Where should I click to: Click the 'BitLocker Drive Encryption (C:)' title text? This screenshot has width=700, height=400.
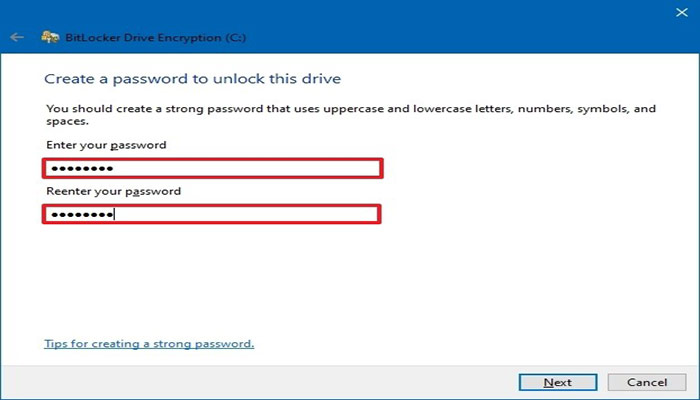pyautogui.click(x=156, y=38)
